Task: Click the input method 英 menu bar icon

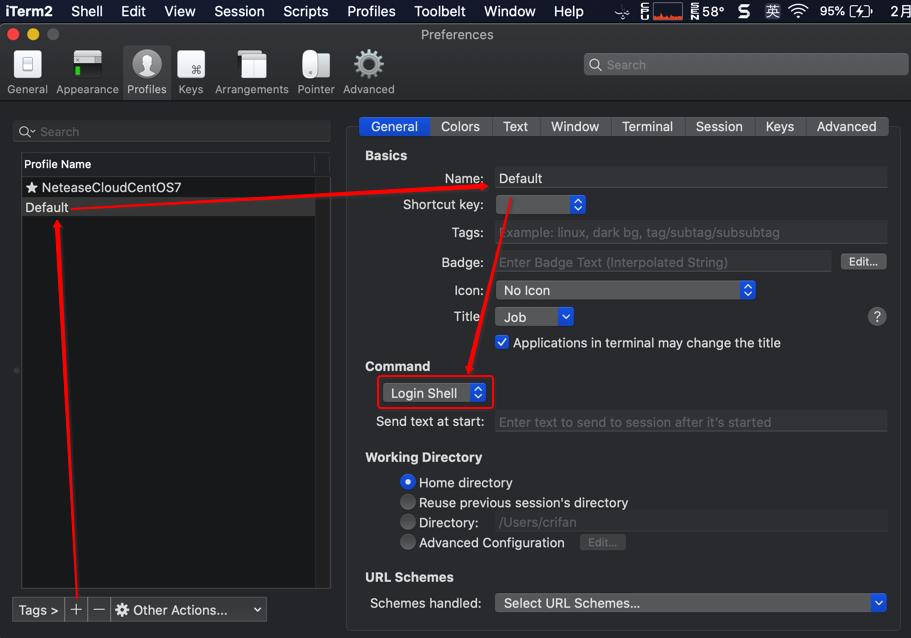Action: (772, 11)
